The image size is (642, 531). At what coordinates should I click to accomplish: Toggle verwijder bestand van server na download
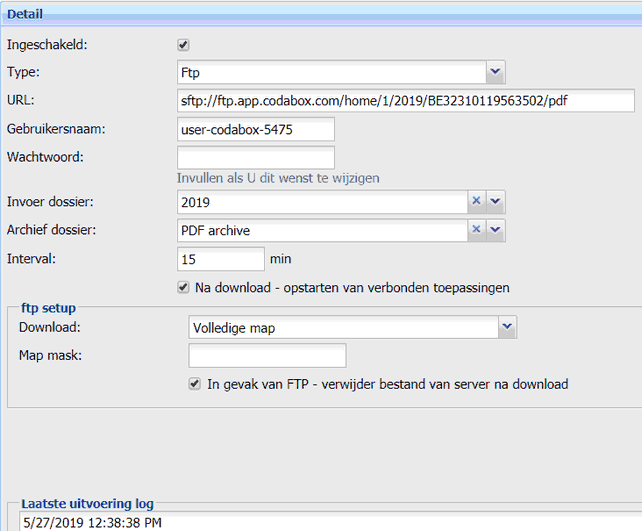(x=194, y=384)
